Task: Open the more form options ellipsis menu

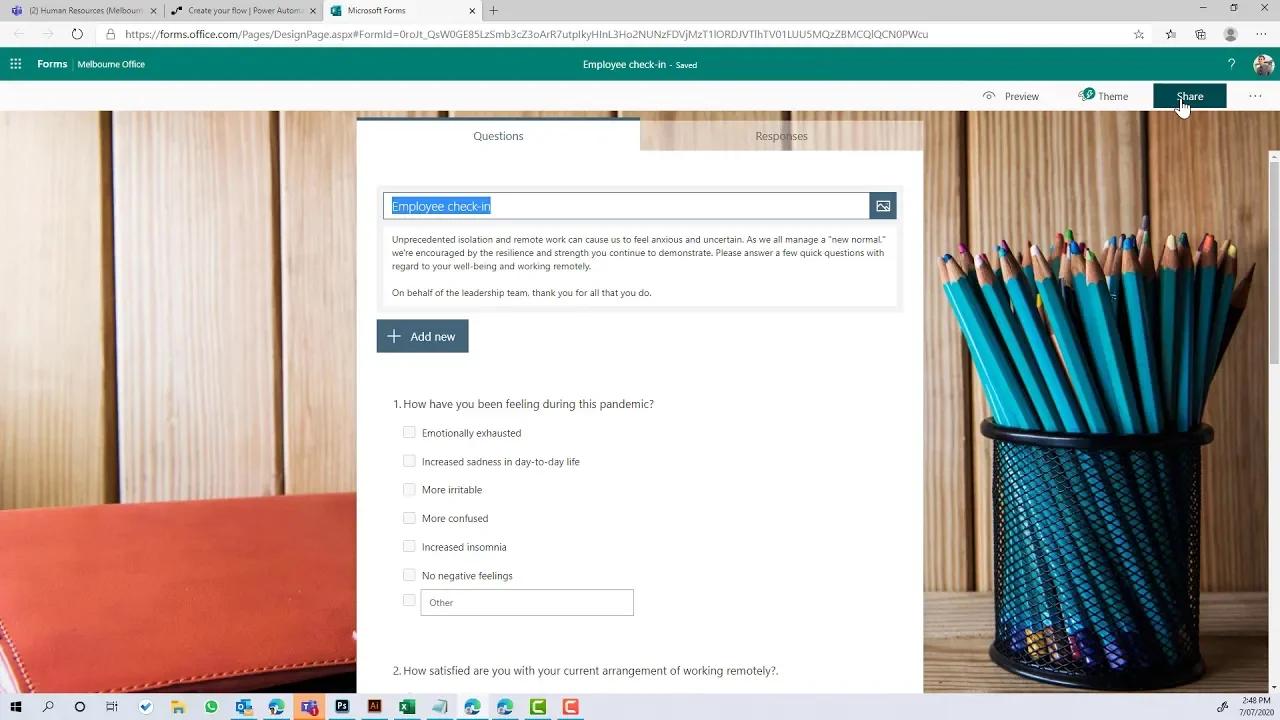Action: coord(1254,96)
